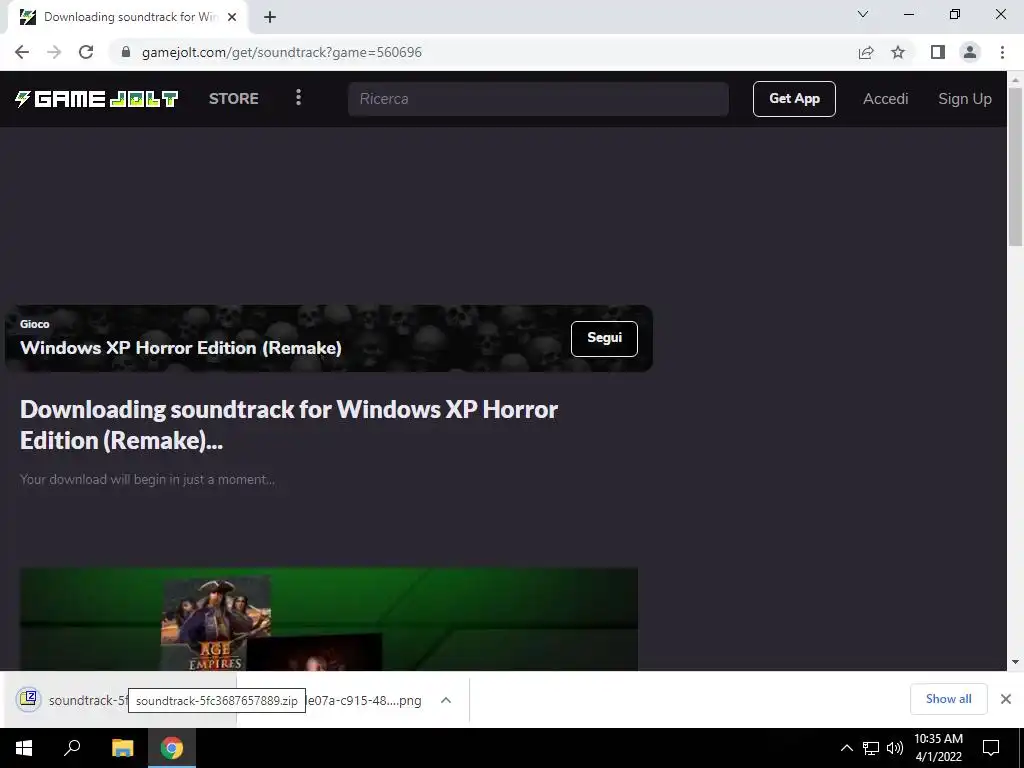Open a new browser tab
Image resolution: width=1024 pixels, height=768 pixels.
point(270,17)
